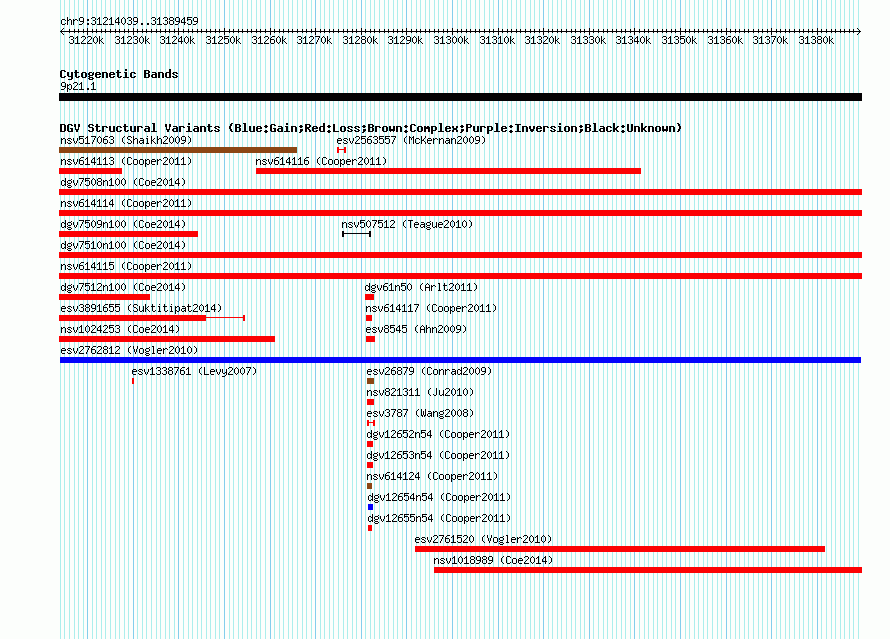Click the blue dgv12654n54 gain block
The width and height of the screenshot is (890, 639).
(371, 507)
